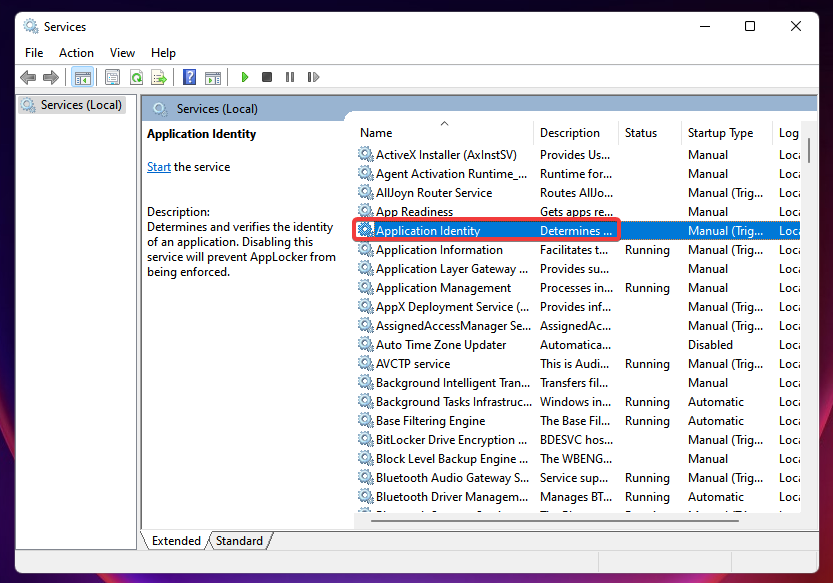Sort by the Log column header
Screen dimensions: 833x583
click(x=787, y=133)
